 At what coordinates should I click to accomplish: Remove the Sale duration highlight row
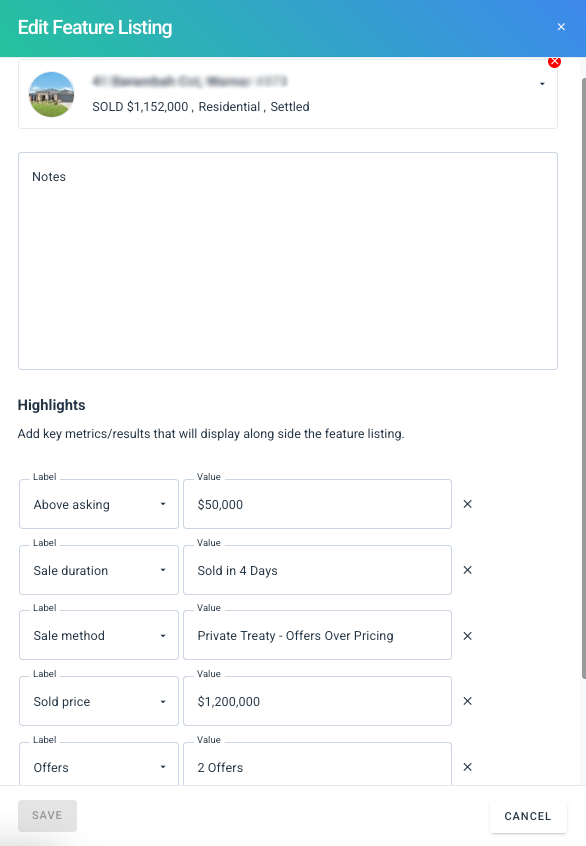pos(467,570)
